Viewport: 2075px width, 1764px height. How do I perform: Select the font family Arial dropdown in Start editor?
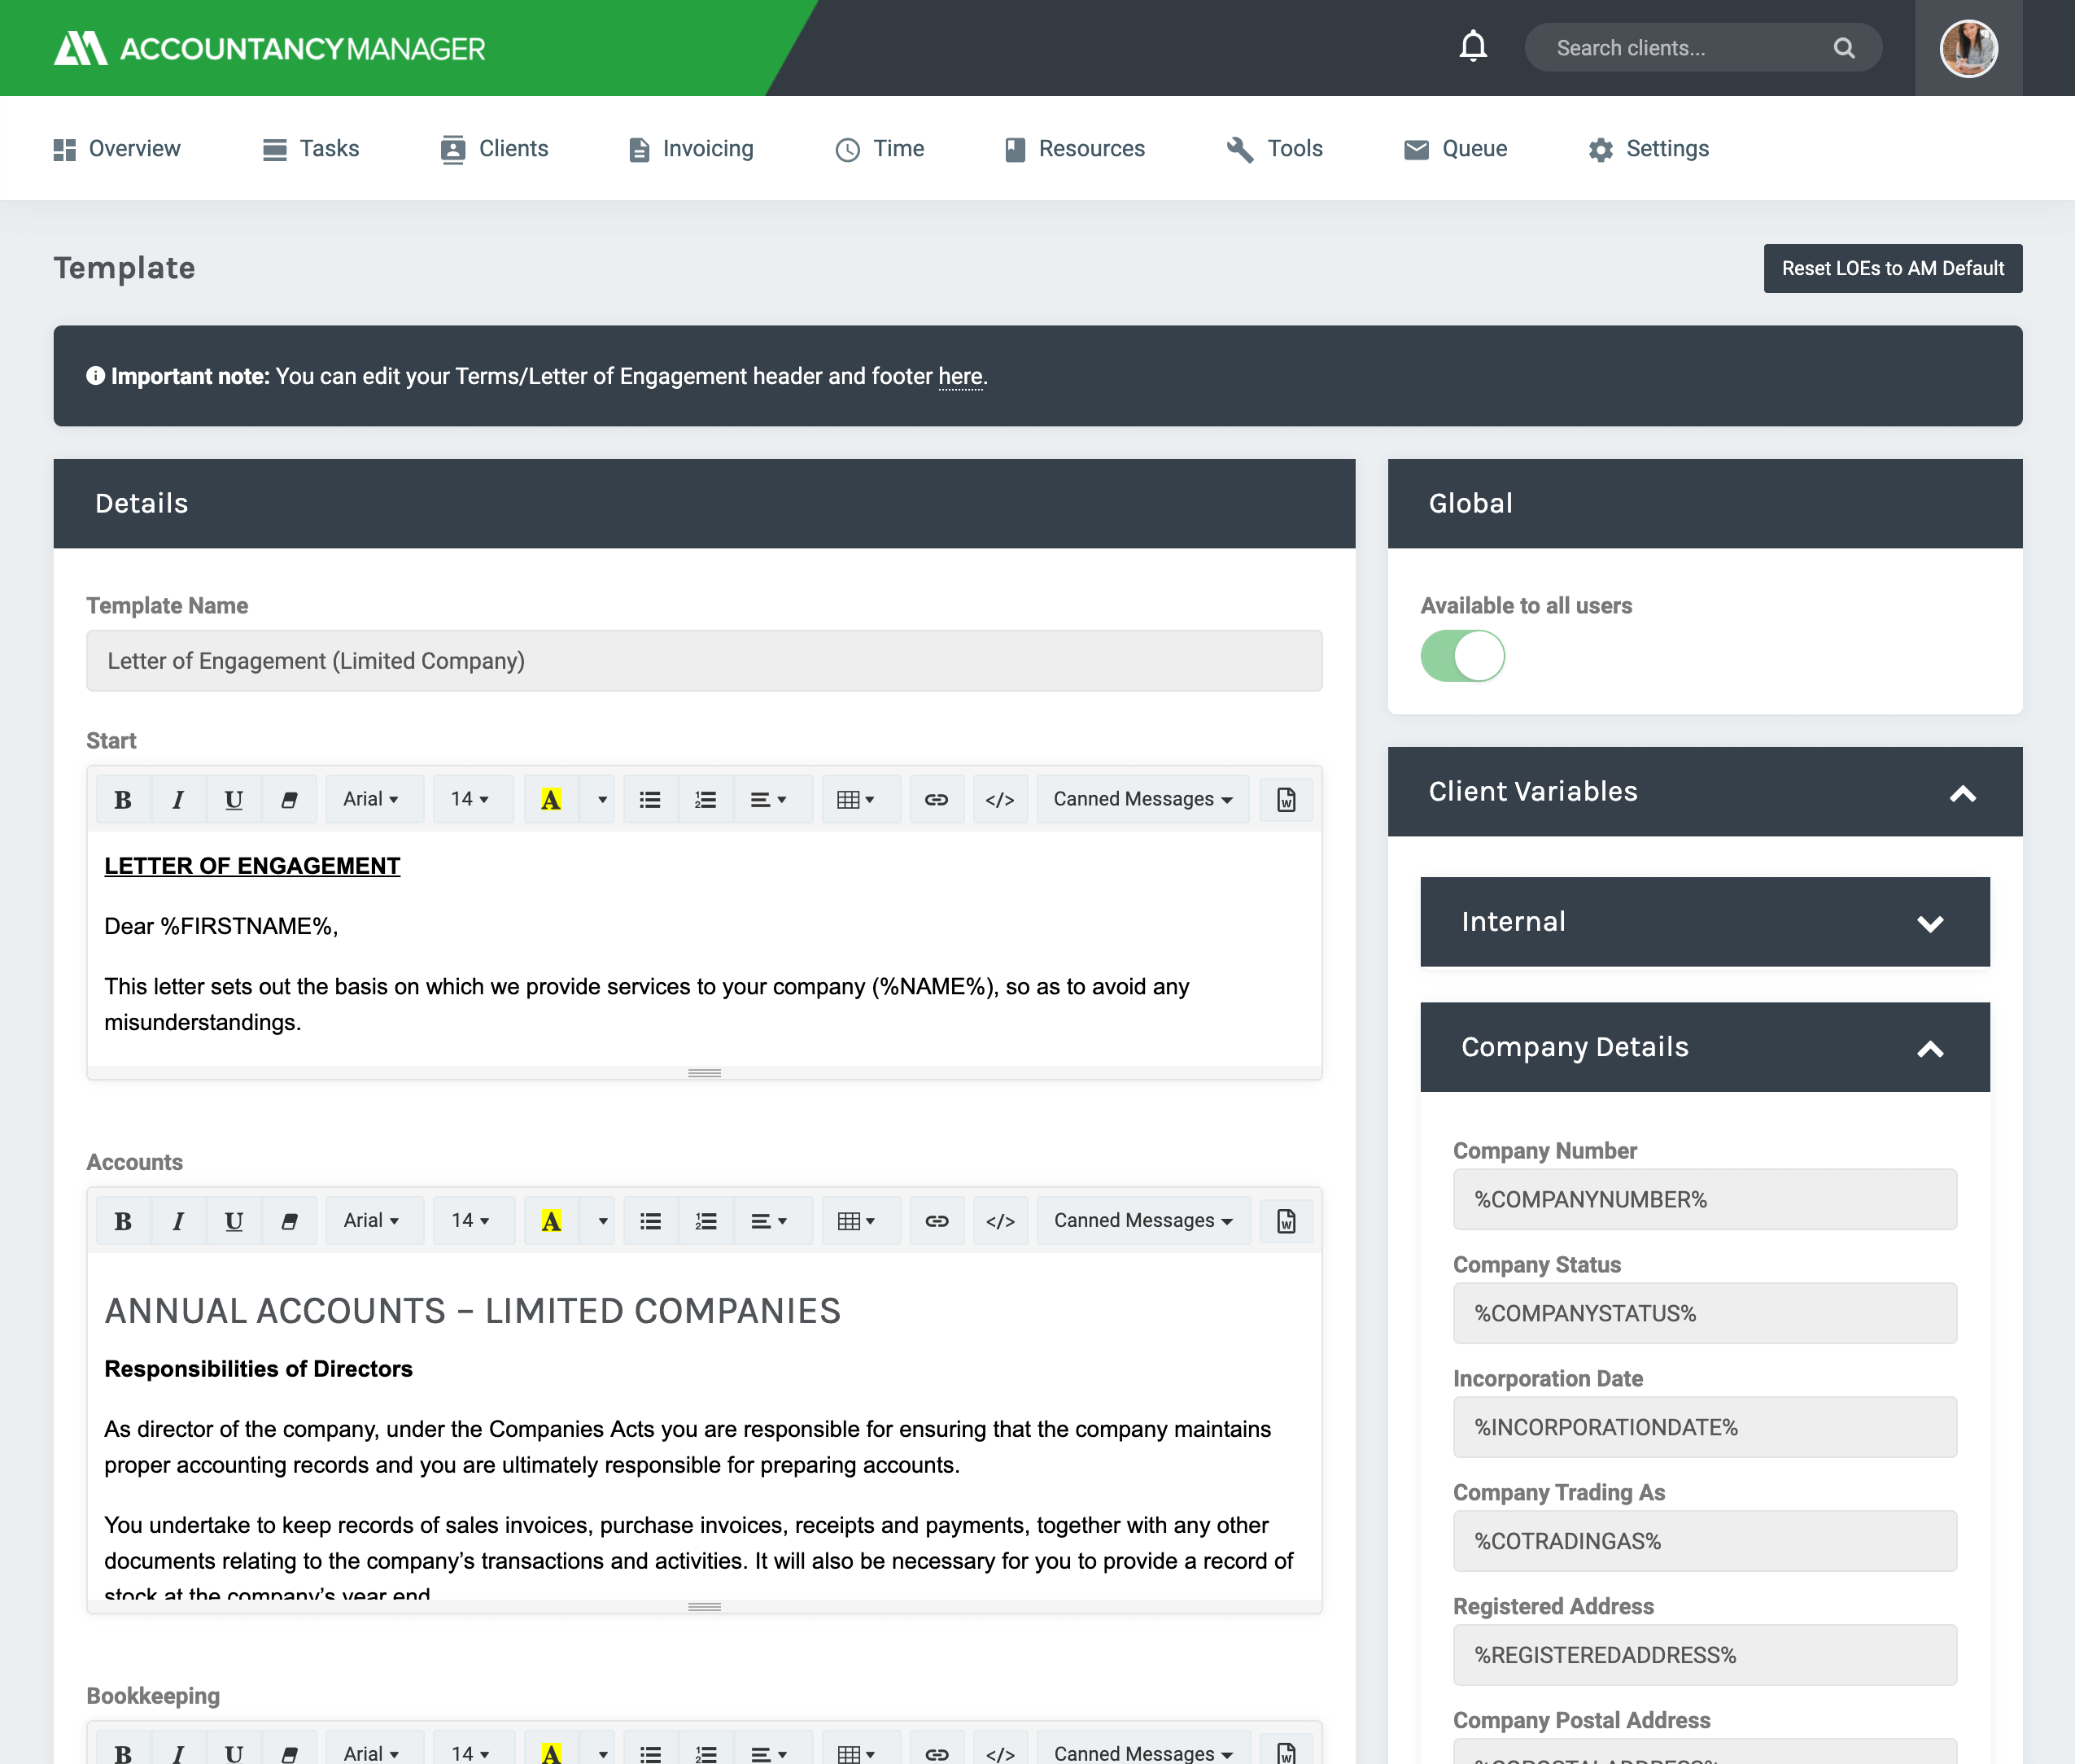click(x=369, y=800)
